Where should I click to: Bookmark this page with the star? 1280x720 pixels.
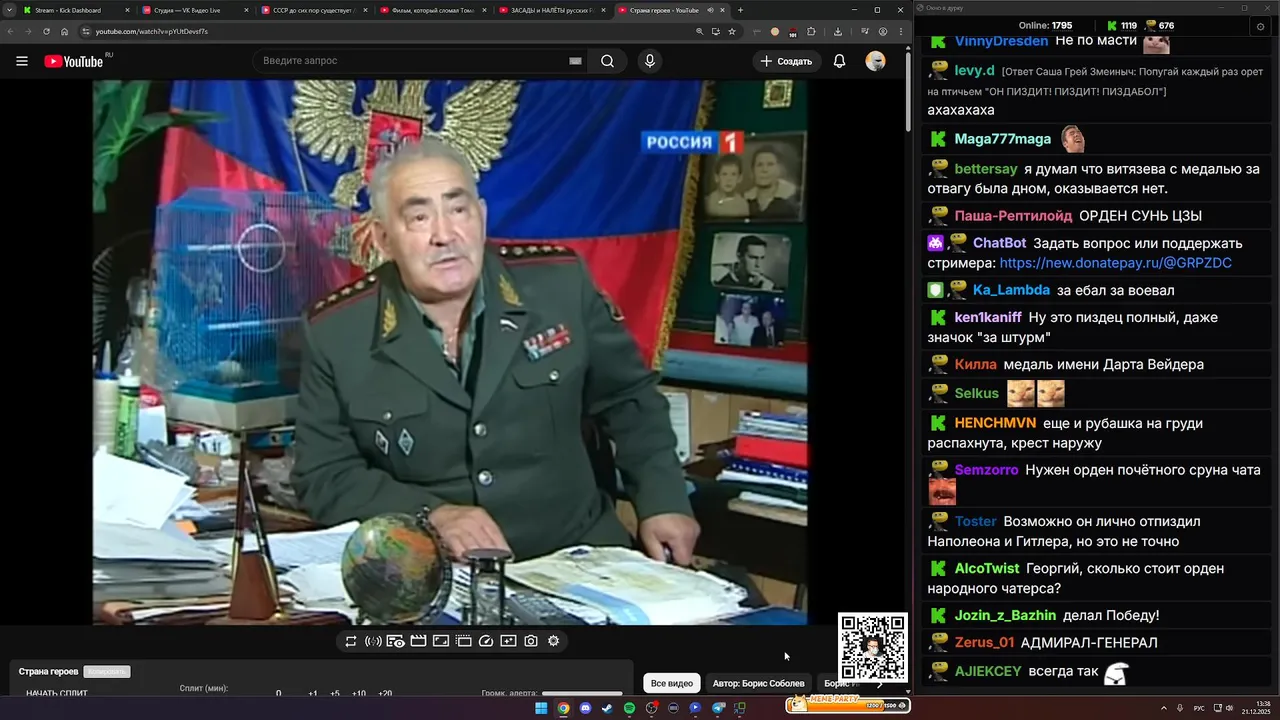pos(732,31)
